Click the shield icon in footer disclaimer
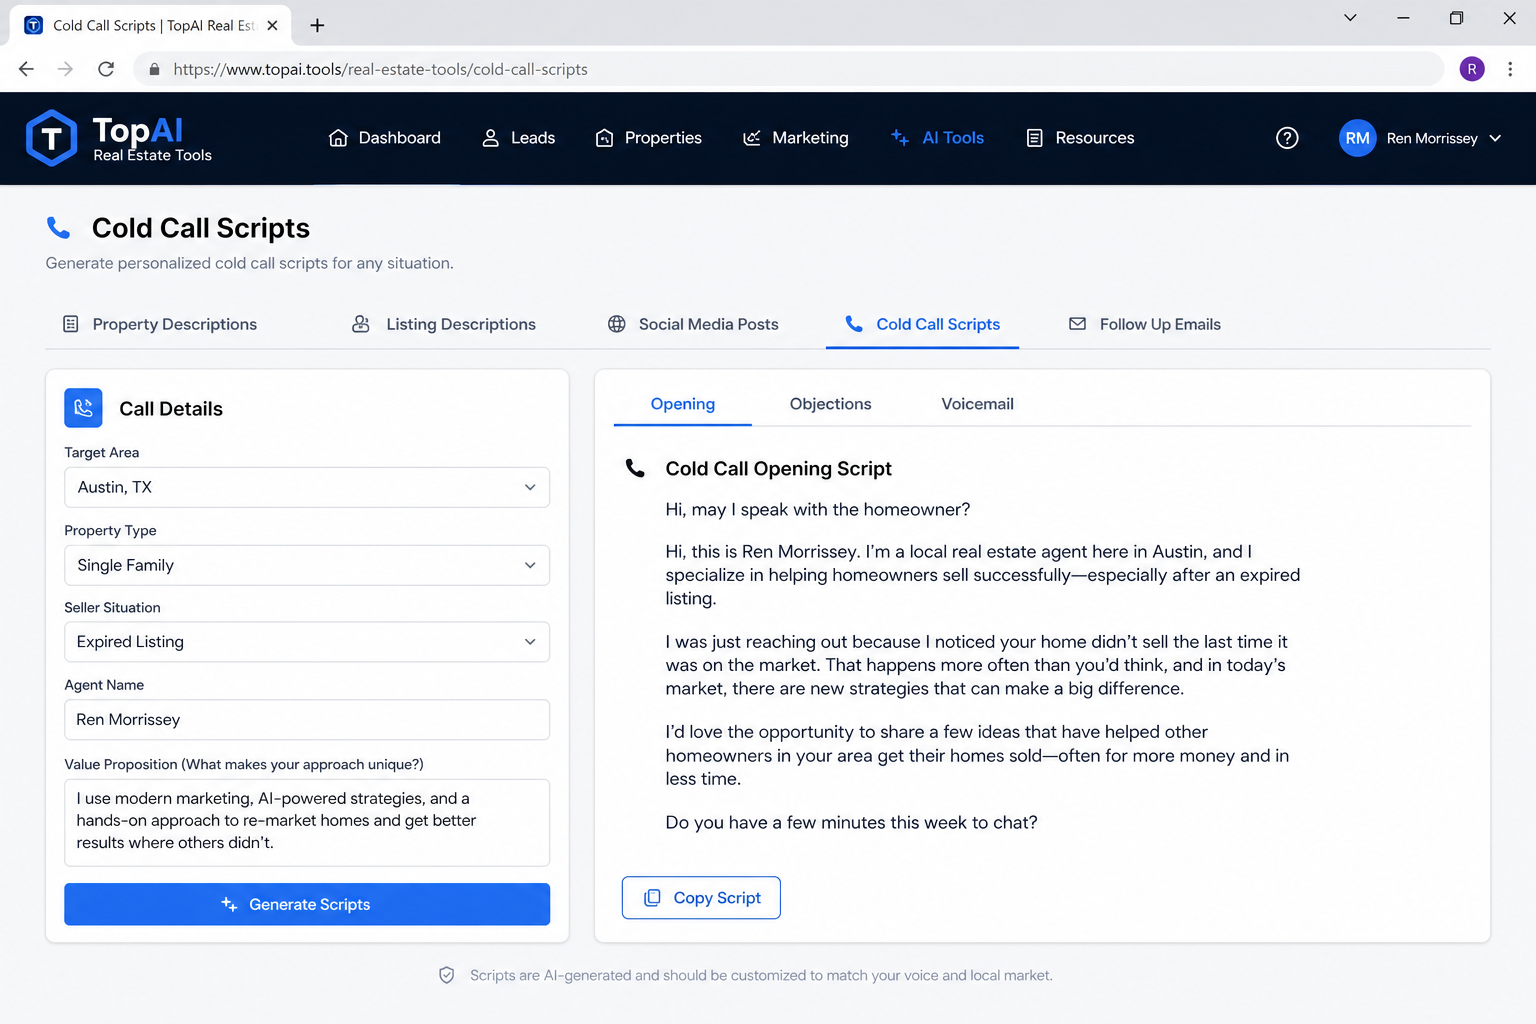This screenshot has height=1024, width=1536. point(447,975)
